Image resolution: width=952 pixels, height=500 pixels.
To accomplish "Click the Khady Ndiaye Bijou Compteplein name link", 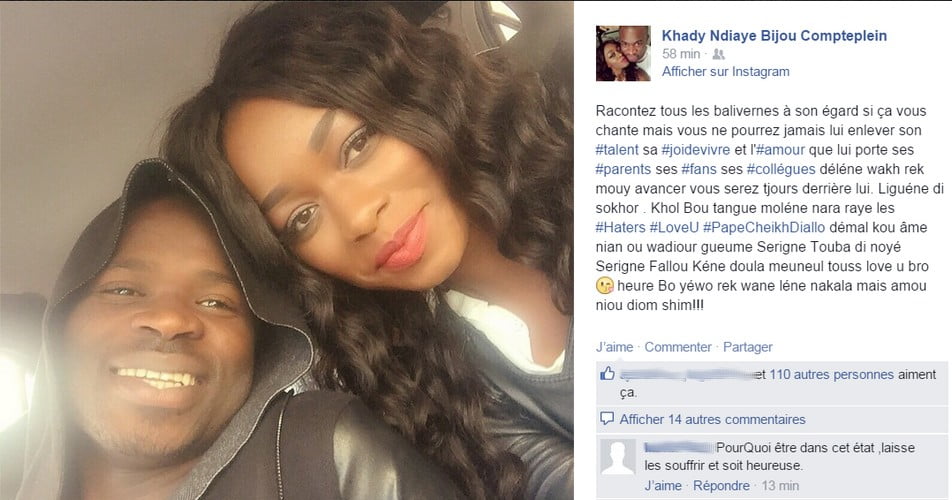I will pyautogui.click(x=774, y=36).
